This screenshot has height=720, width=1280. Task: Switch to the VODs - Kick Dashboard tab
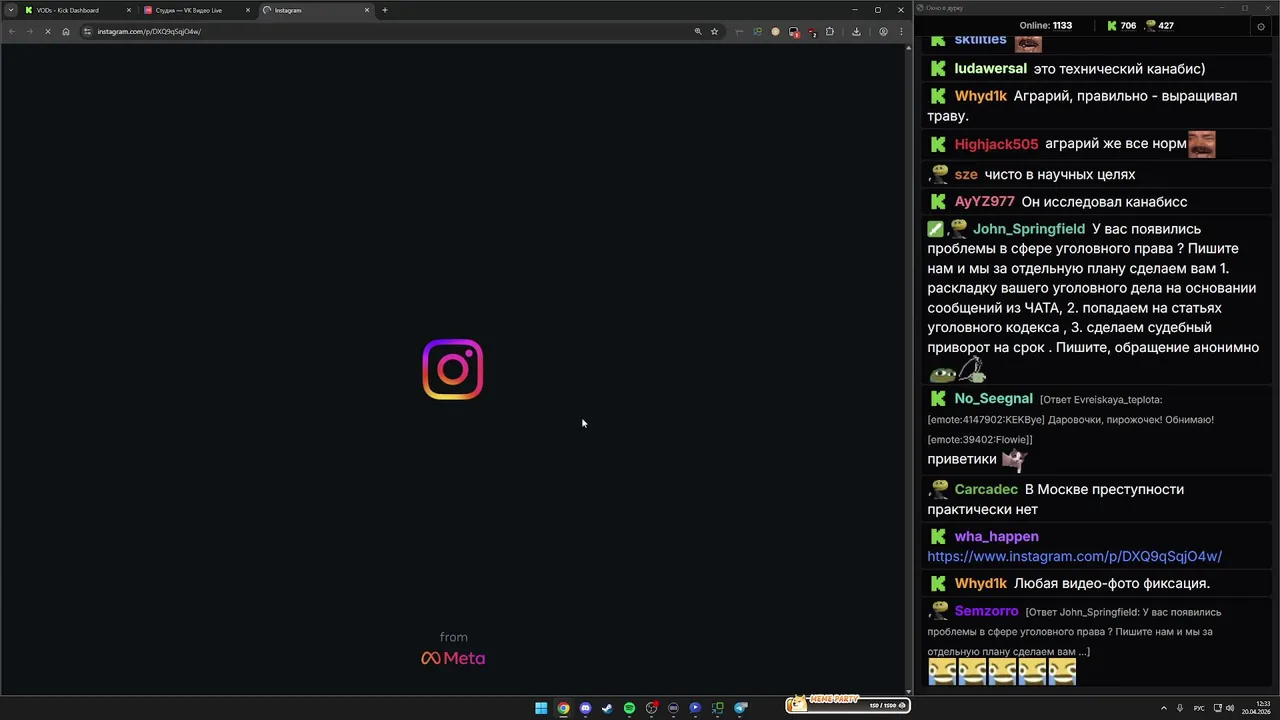pos(75,10)
